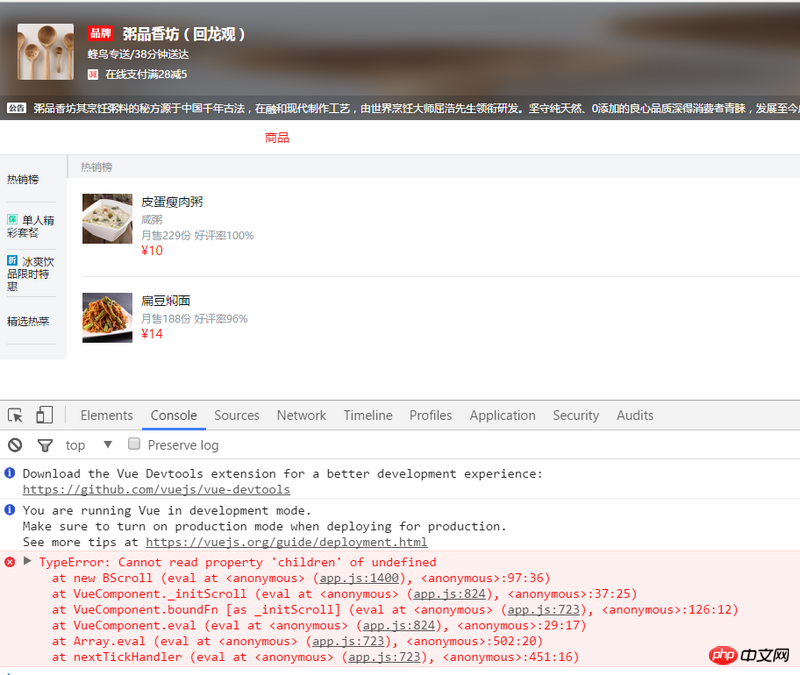Click the announcement badge in the notice bar
The width and height of the screenshot is (800, 675).
tap(16, 108)
